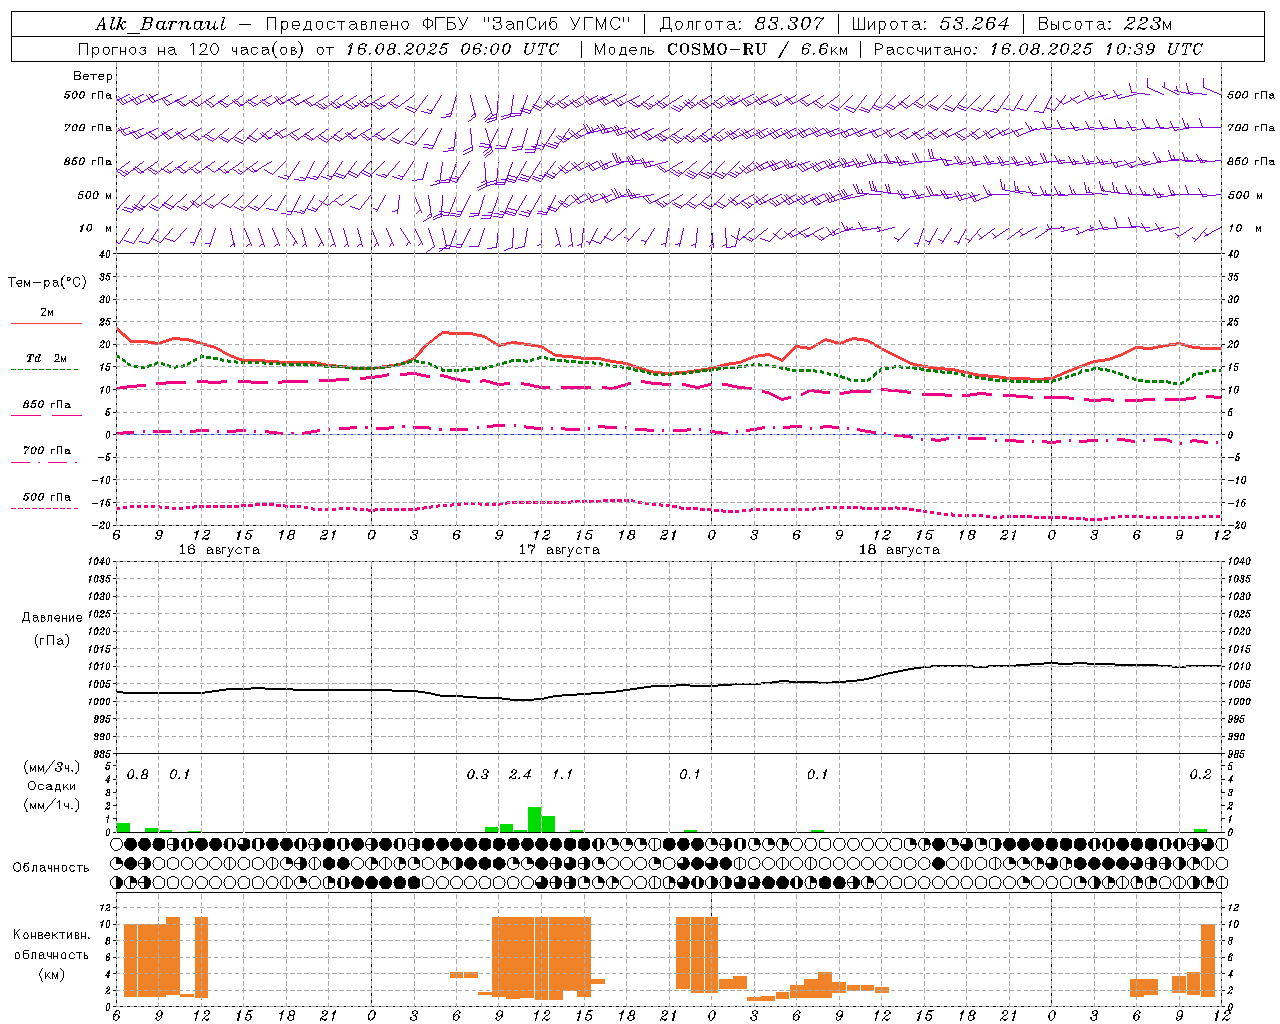
Task: Click the '2м' temperature legend entry
Action: click(x=47, y=313)
